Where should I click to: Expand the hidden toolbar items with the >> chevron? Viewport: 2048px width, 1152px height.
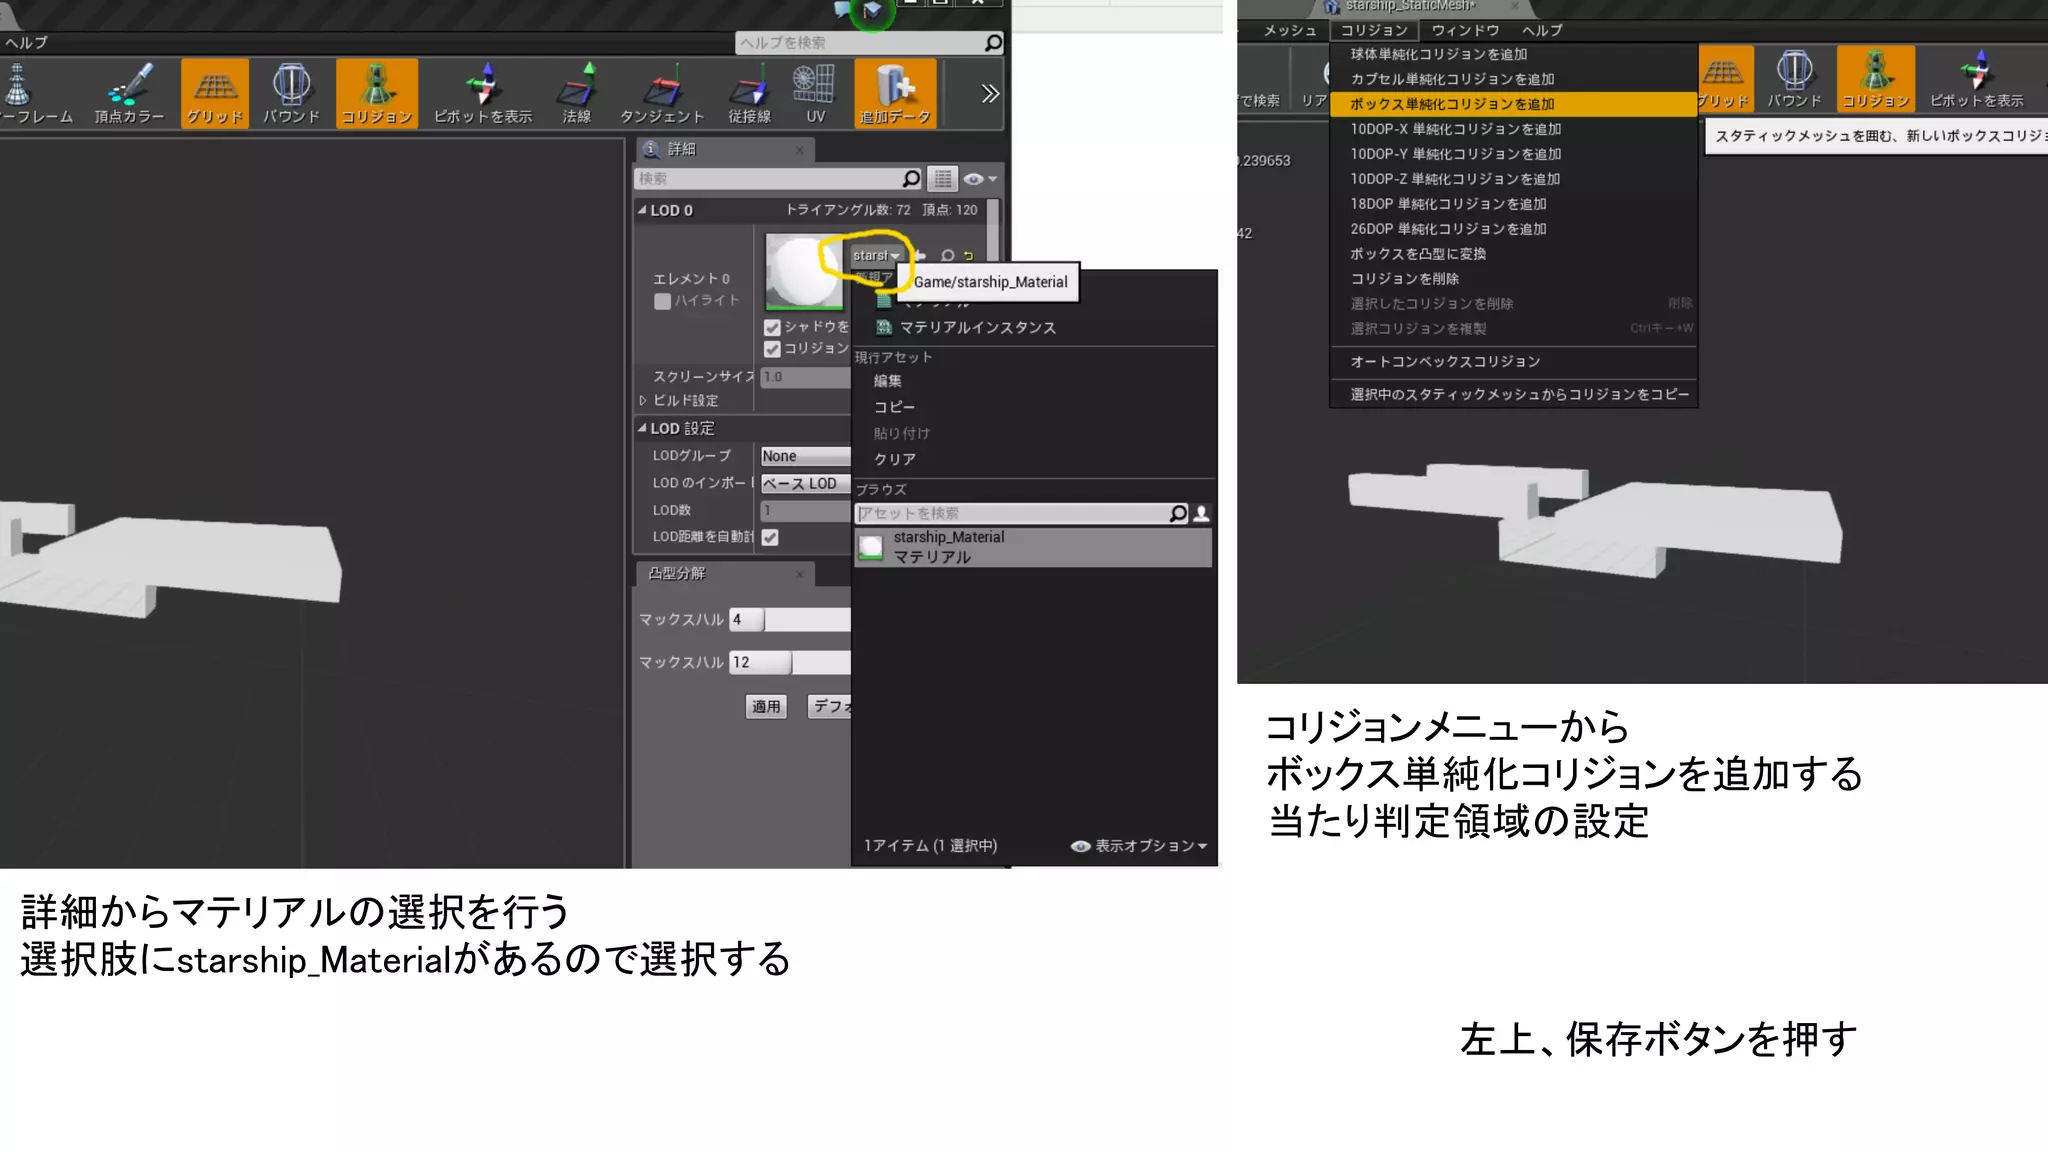[x=989, y=94]
